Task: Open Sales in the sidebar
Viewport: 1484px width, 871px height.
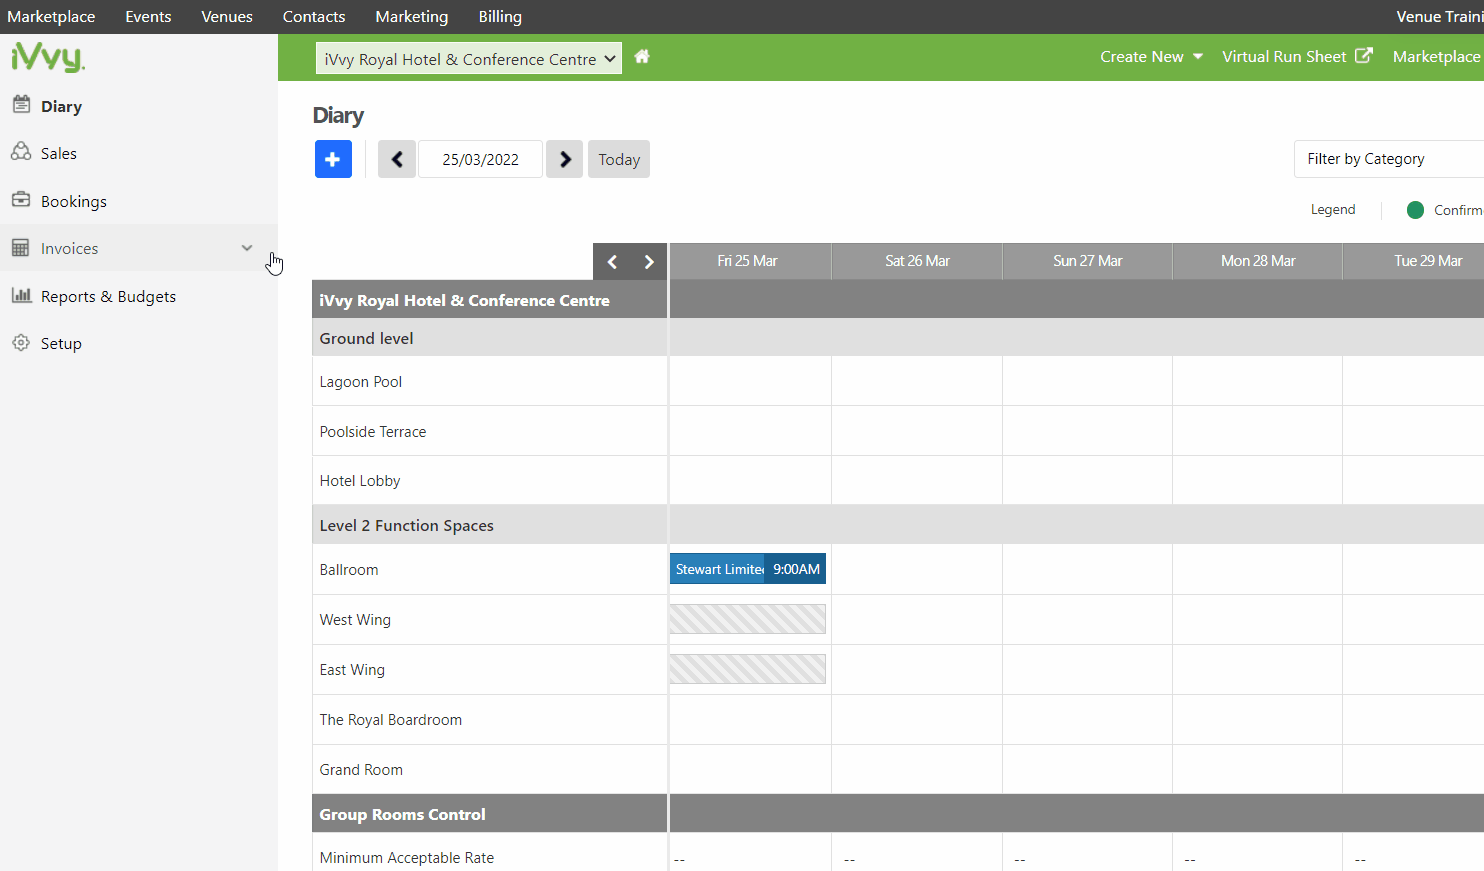Action: tap(59, 153)
